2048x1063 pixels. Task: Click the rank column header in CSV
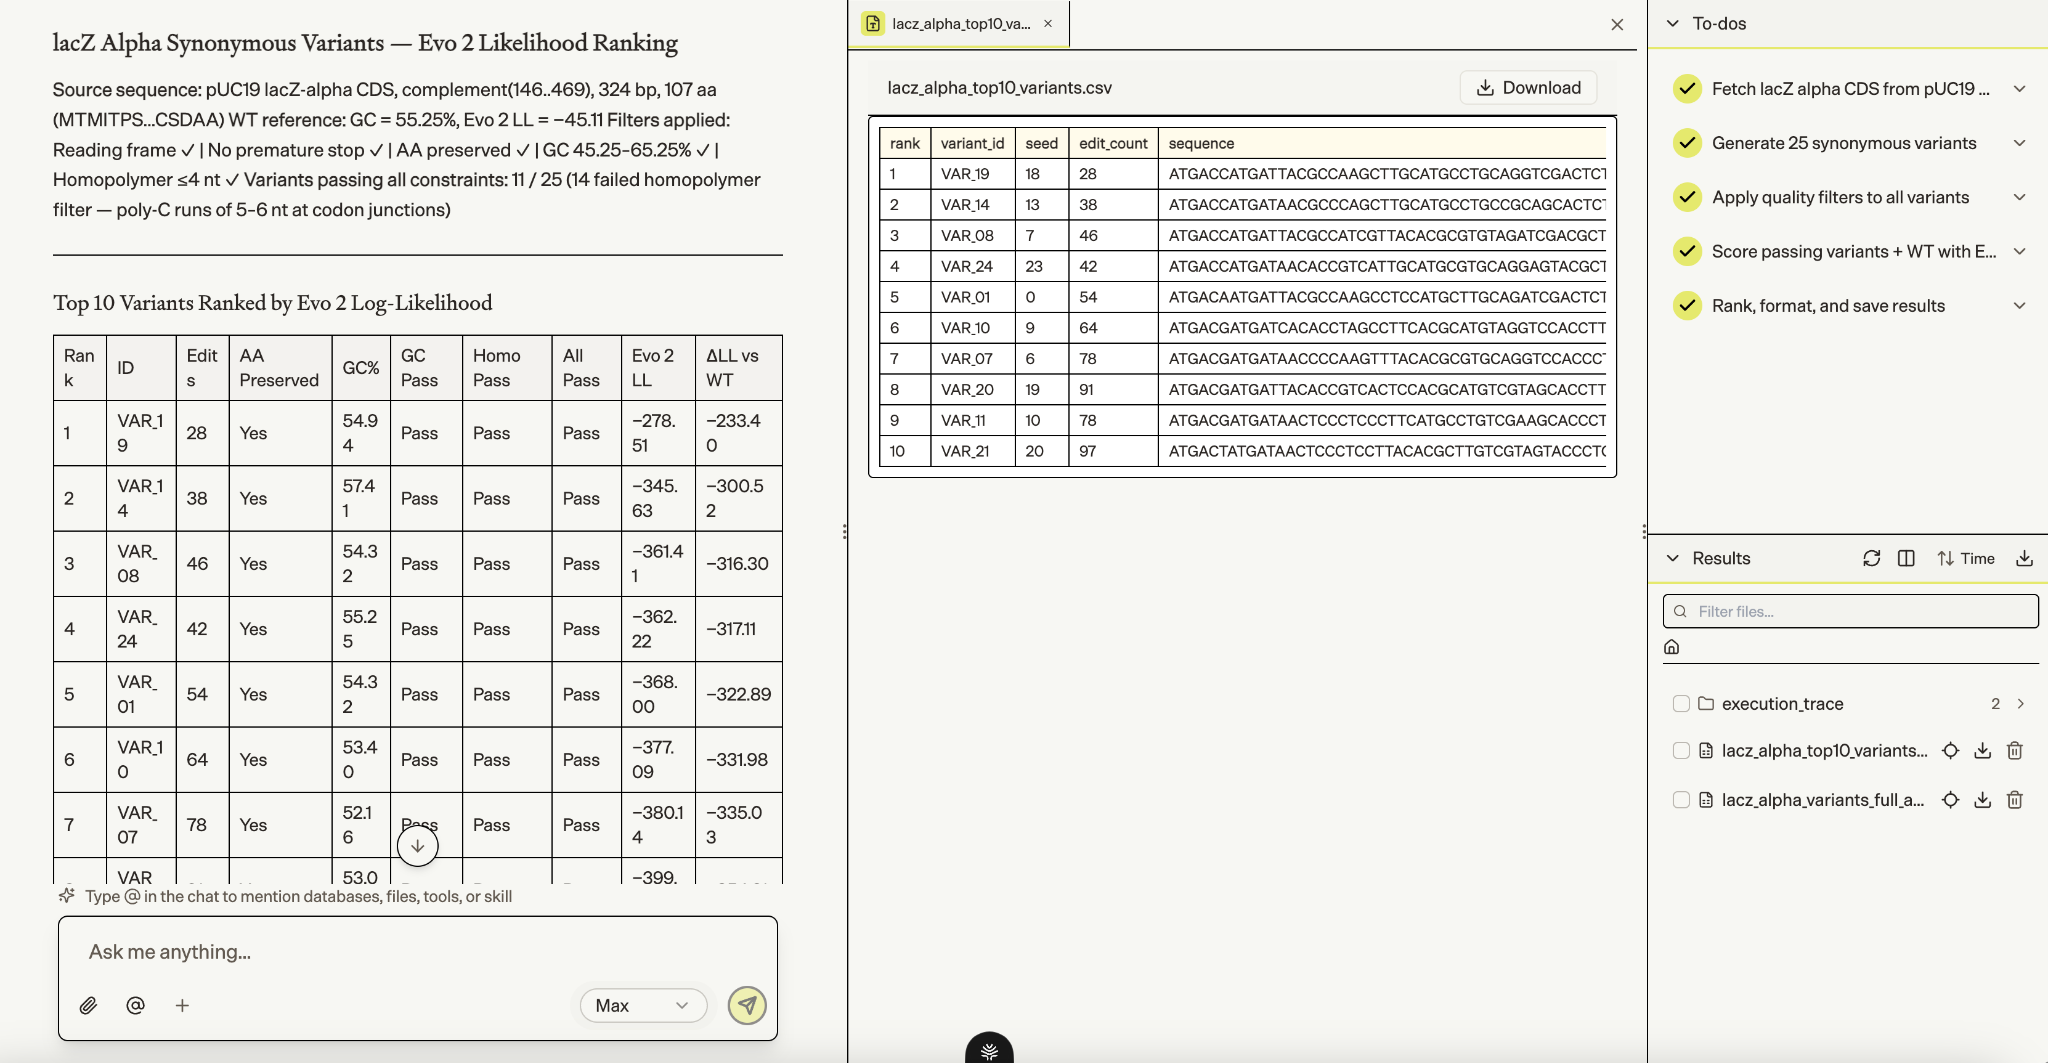click(x=905, y=143)
